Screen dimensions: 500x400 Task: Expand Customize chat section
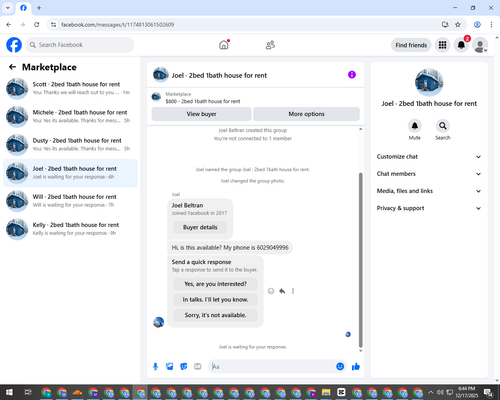[x=429, y=157]
